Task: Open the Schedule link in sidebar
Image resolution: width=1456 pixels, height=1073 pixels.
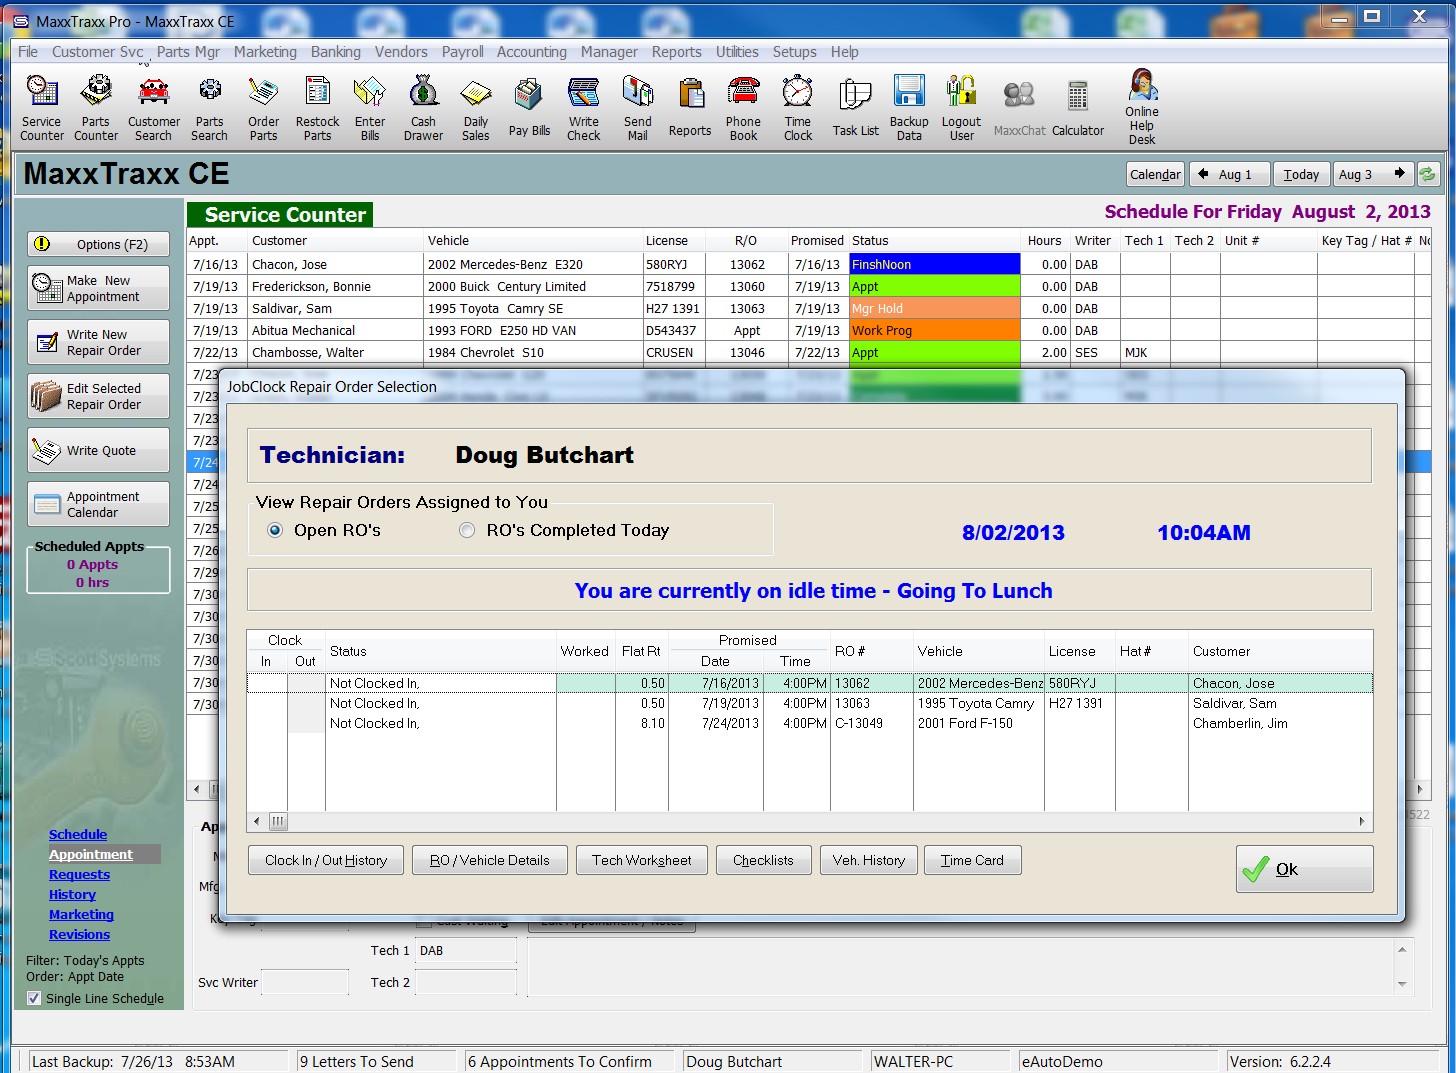Action: click(78, 834)
